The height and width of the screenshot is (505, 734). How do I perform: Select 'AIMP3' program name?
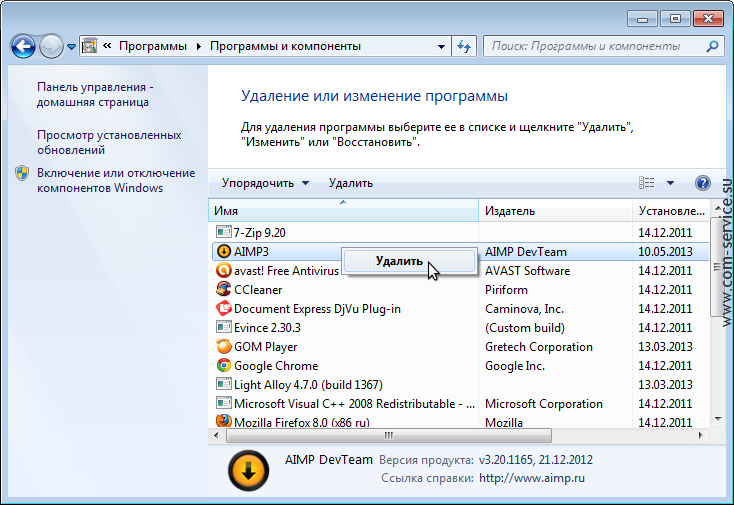click(x=251, y=252)
